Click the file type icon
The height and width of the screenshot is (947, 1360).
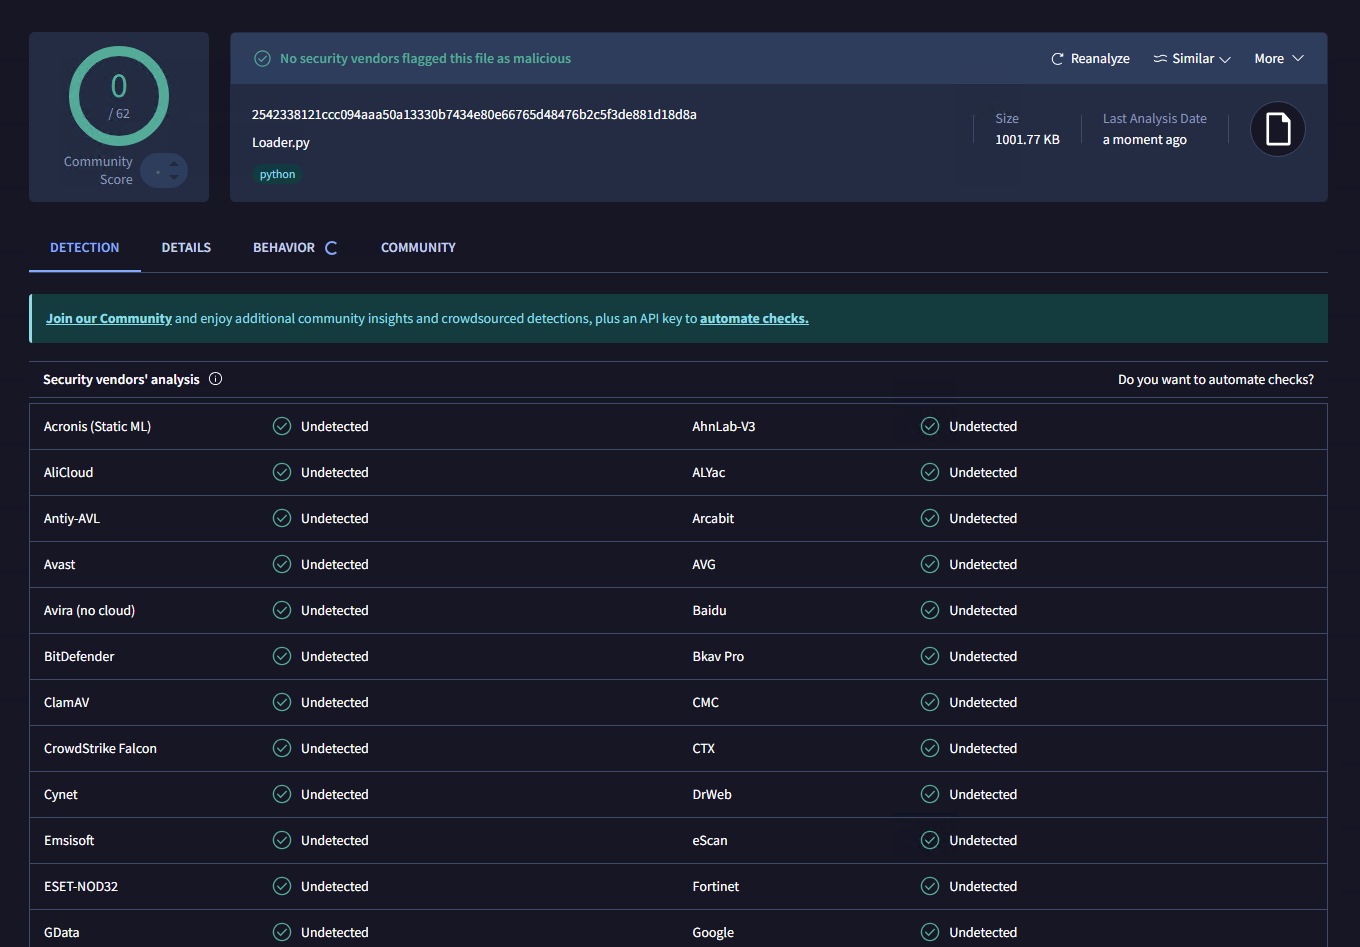click(x=1278, y=129)
